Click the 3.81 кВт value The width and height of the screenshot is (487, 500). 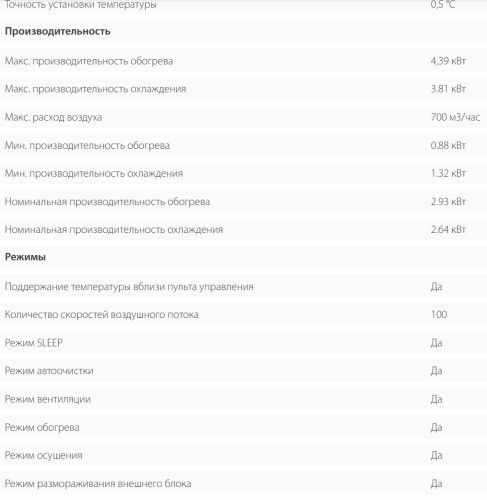(448, 89)
